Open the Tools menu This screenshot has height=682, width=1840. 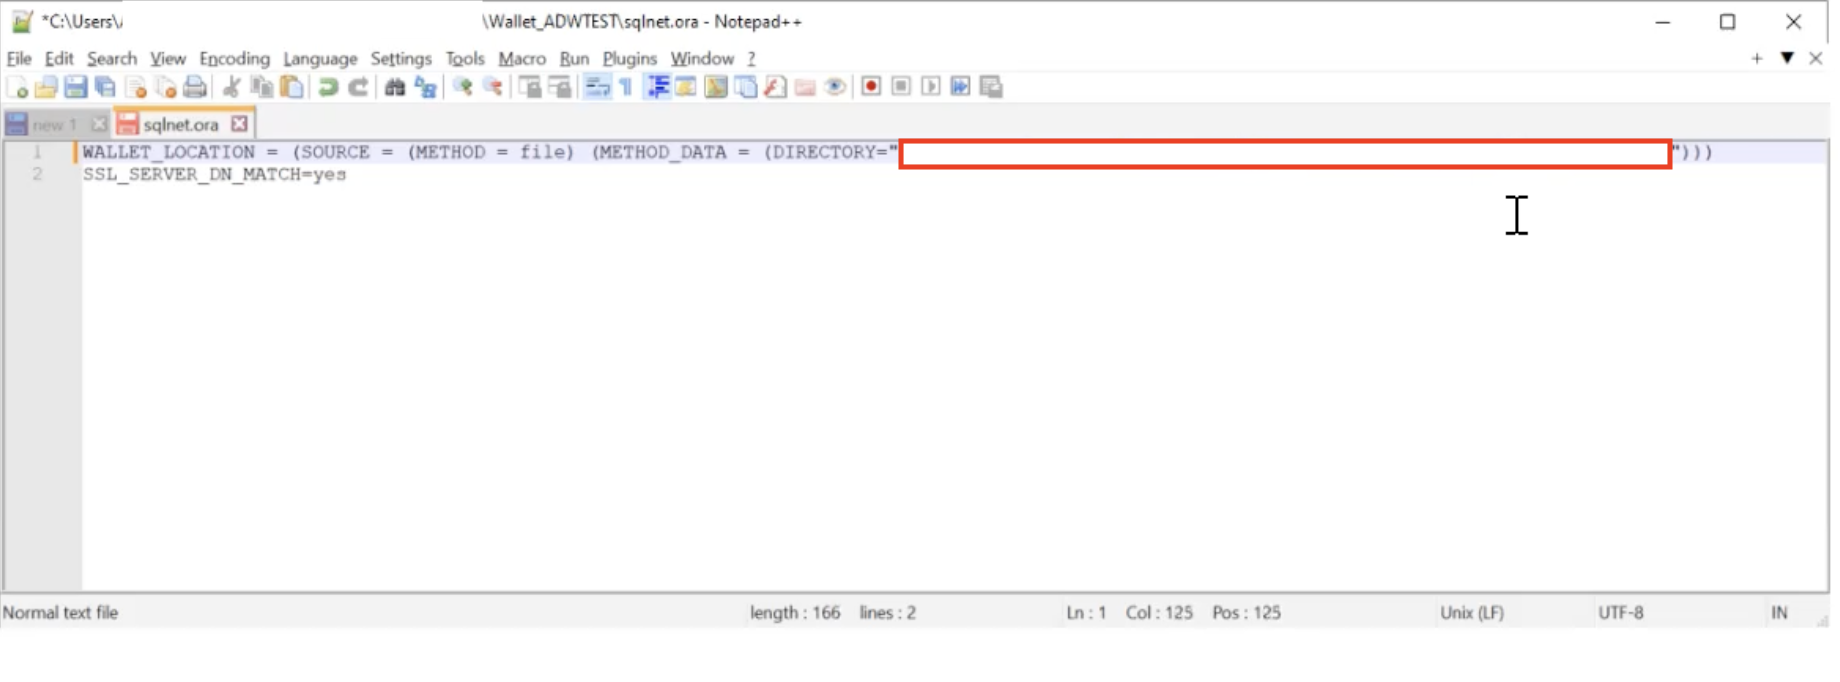coord(465,58)
